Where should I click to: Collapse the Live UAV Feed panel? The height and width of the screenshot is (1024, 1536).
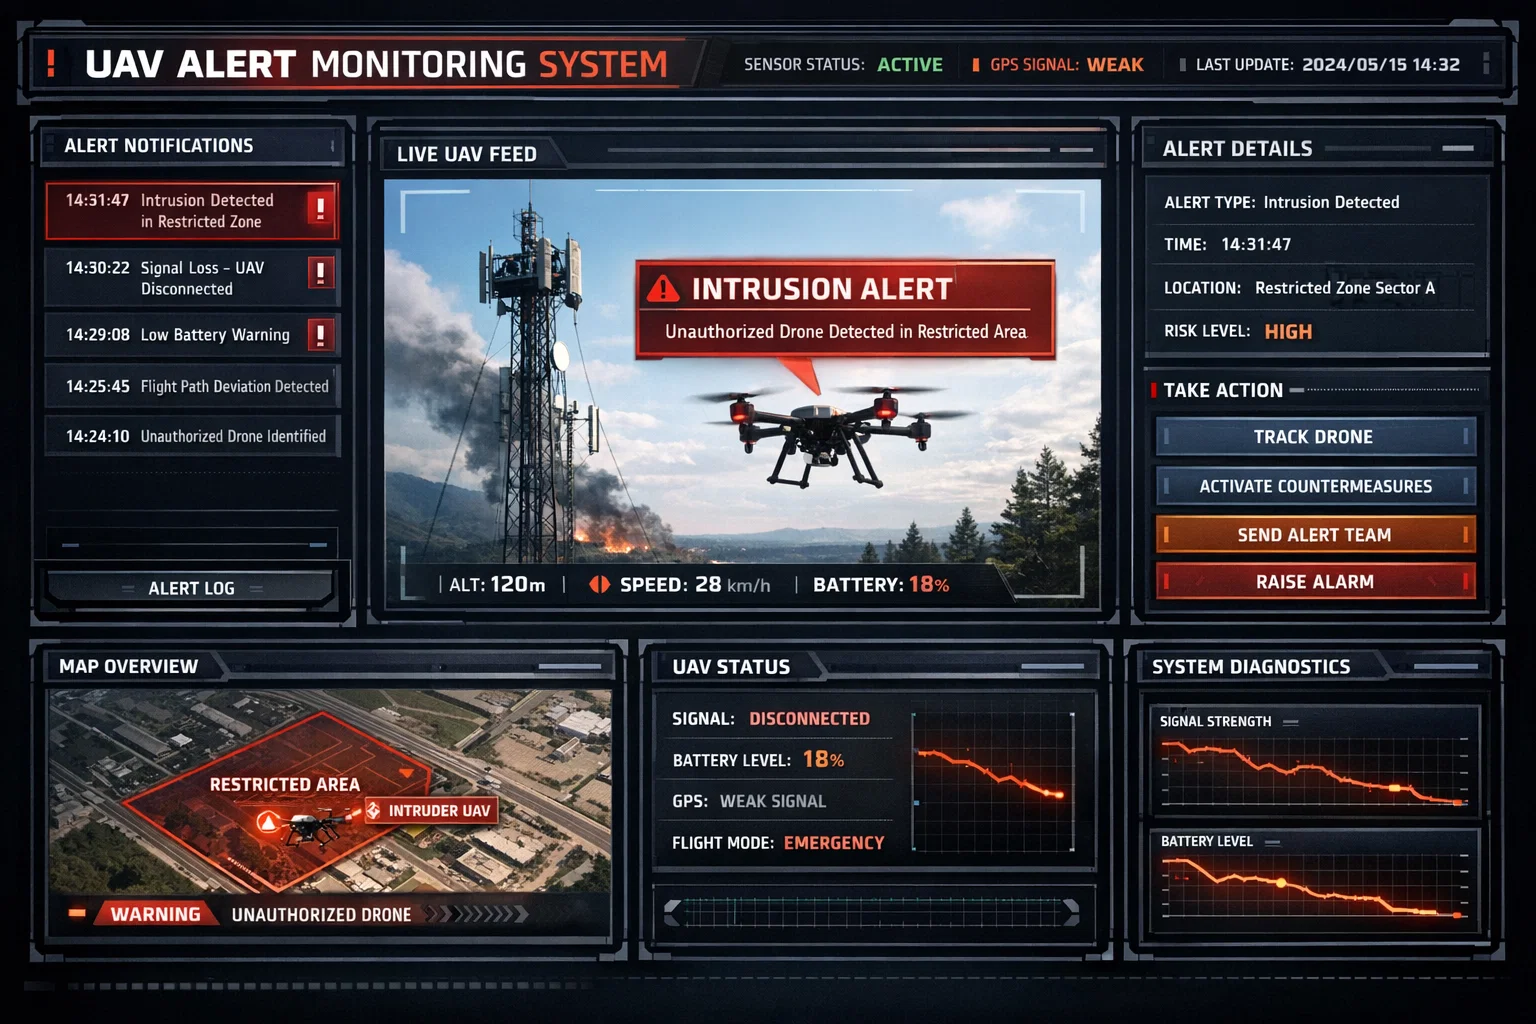[x=1076, y=150]
